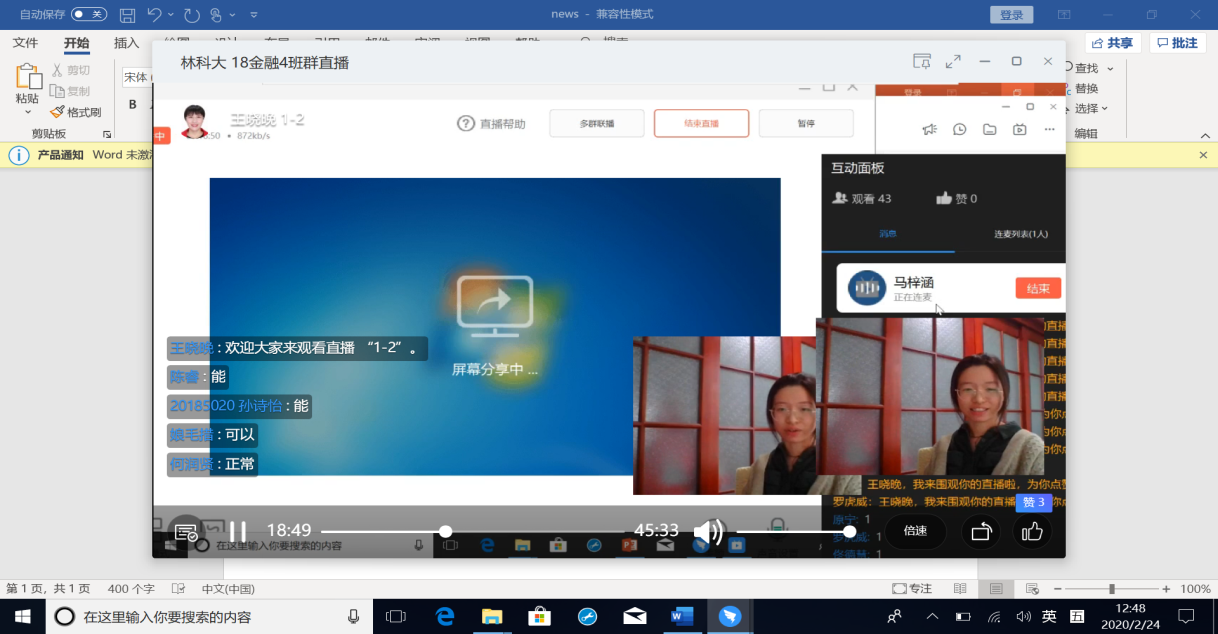This screenshot has height=634, width=1218.
Task: Open the File tab in Word
Action: [25, 43]
